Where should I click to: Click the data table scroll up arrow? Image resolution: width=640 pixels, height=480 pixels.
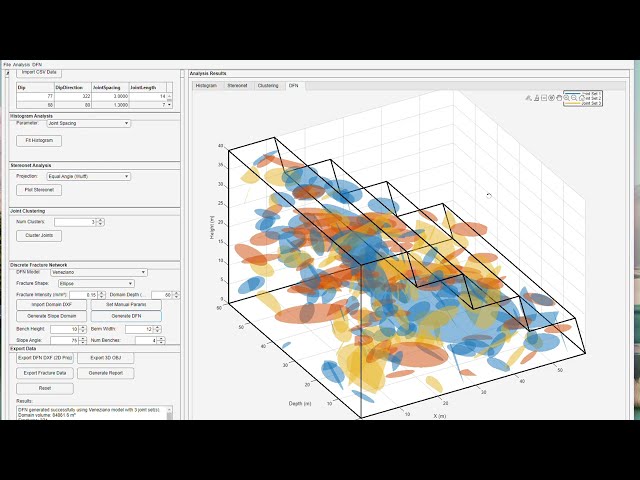coord(169,96)
